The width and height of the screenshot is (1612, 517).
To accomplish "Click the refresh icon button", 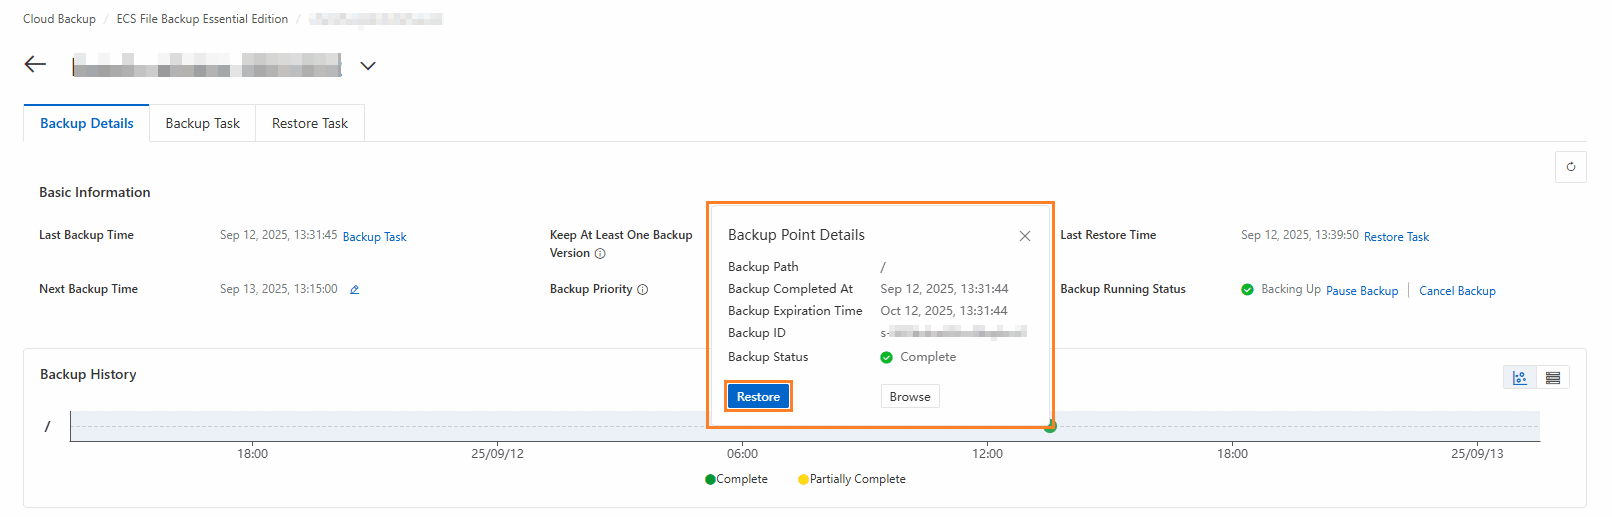I will coord(1570,167).
